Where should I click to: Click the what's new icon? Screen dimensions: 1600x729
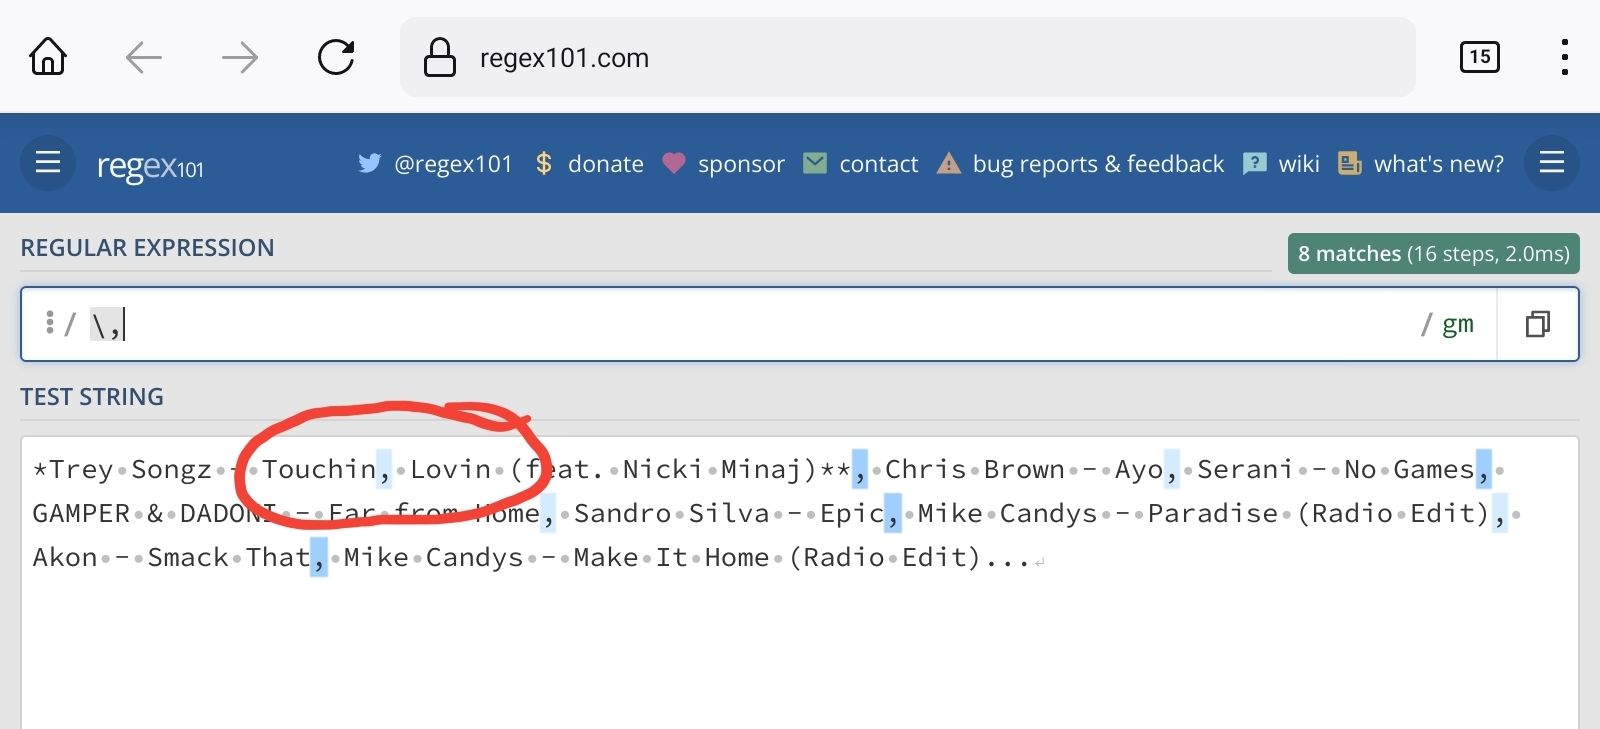(x=1350, y=163)
